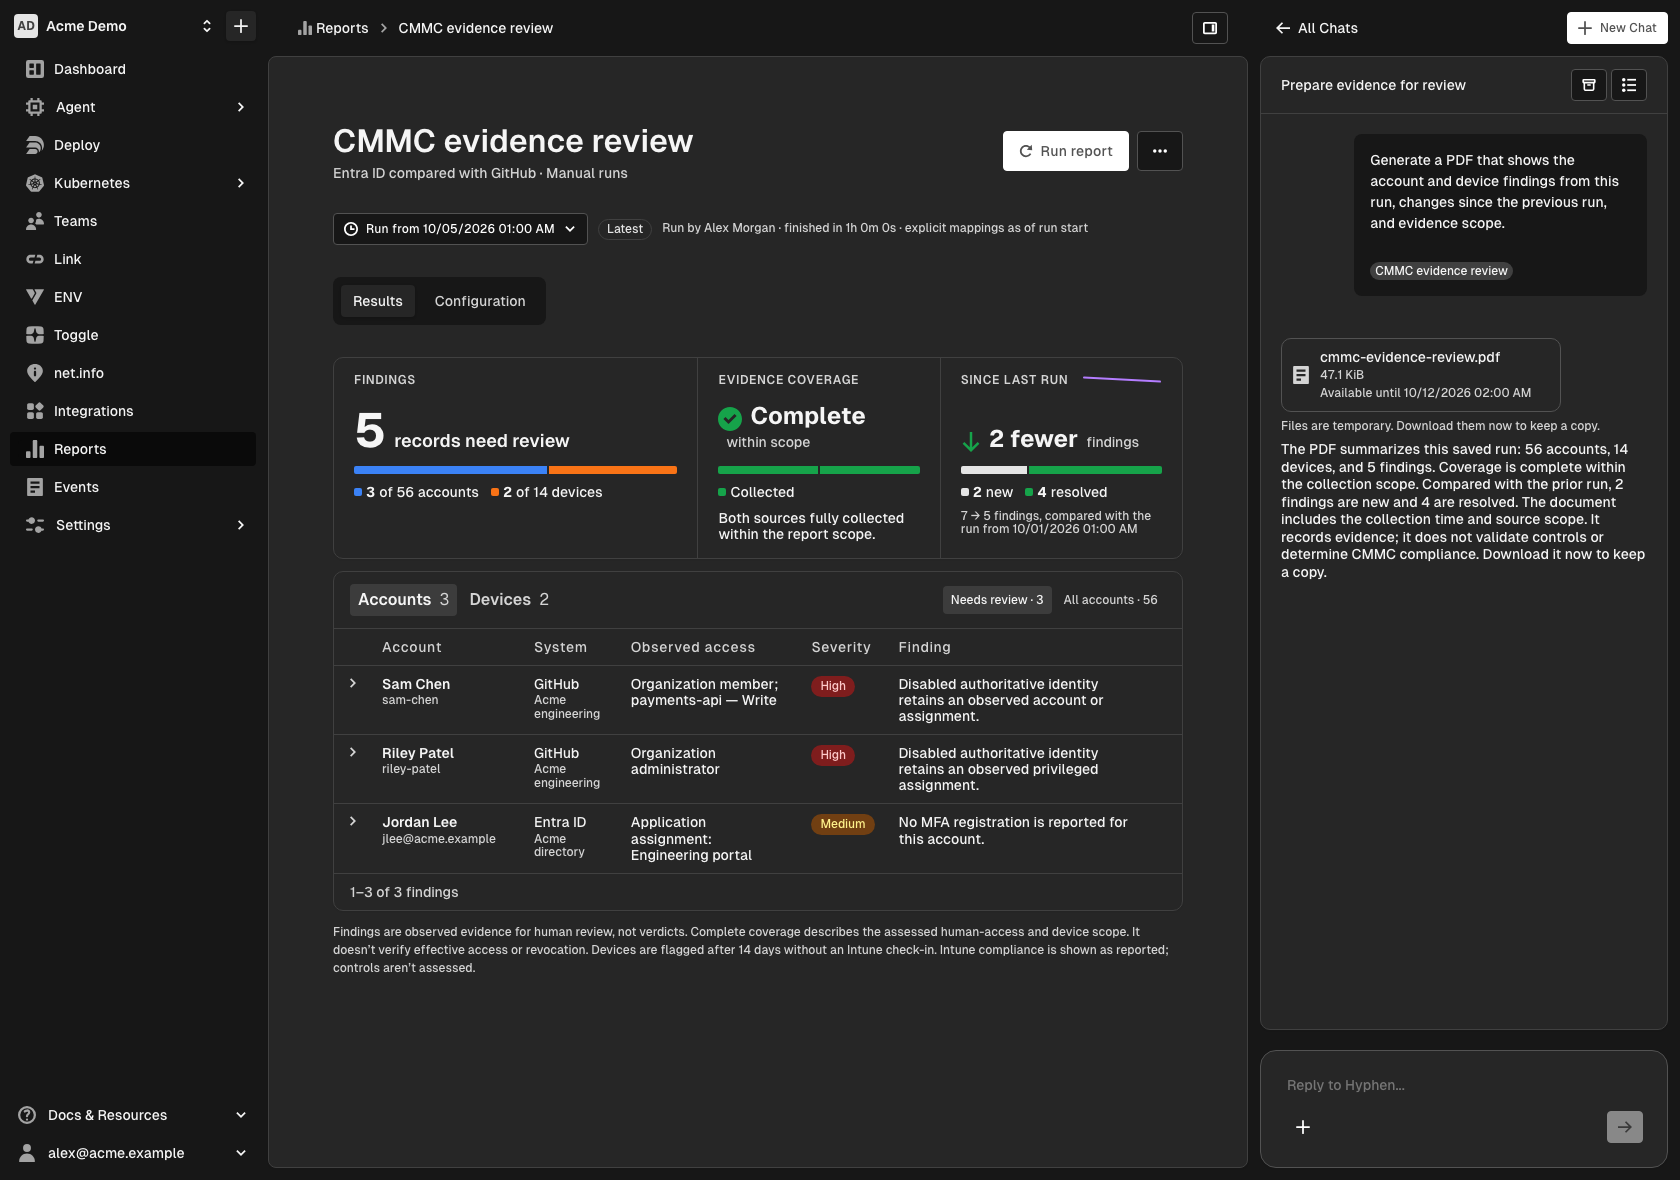Viewport: 1680px width, 1180px height.
Task: Click the Finding column header
Action: point(924,647)
